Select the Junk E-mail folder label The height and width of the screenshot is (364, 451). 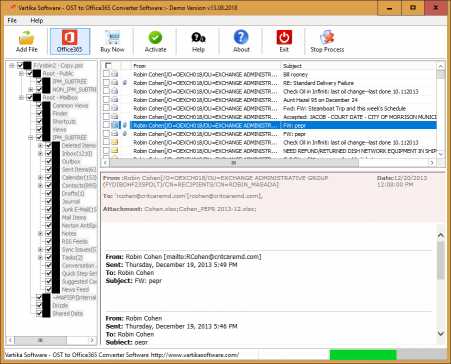tap(79, 209)
